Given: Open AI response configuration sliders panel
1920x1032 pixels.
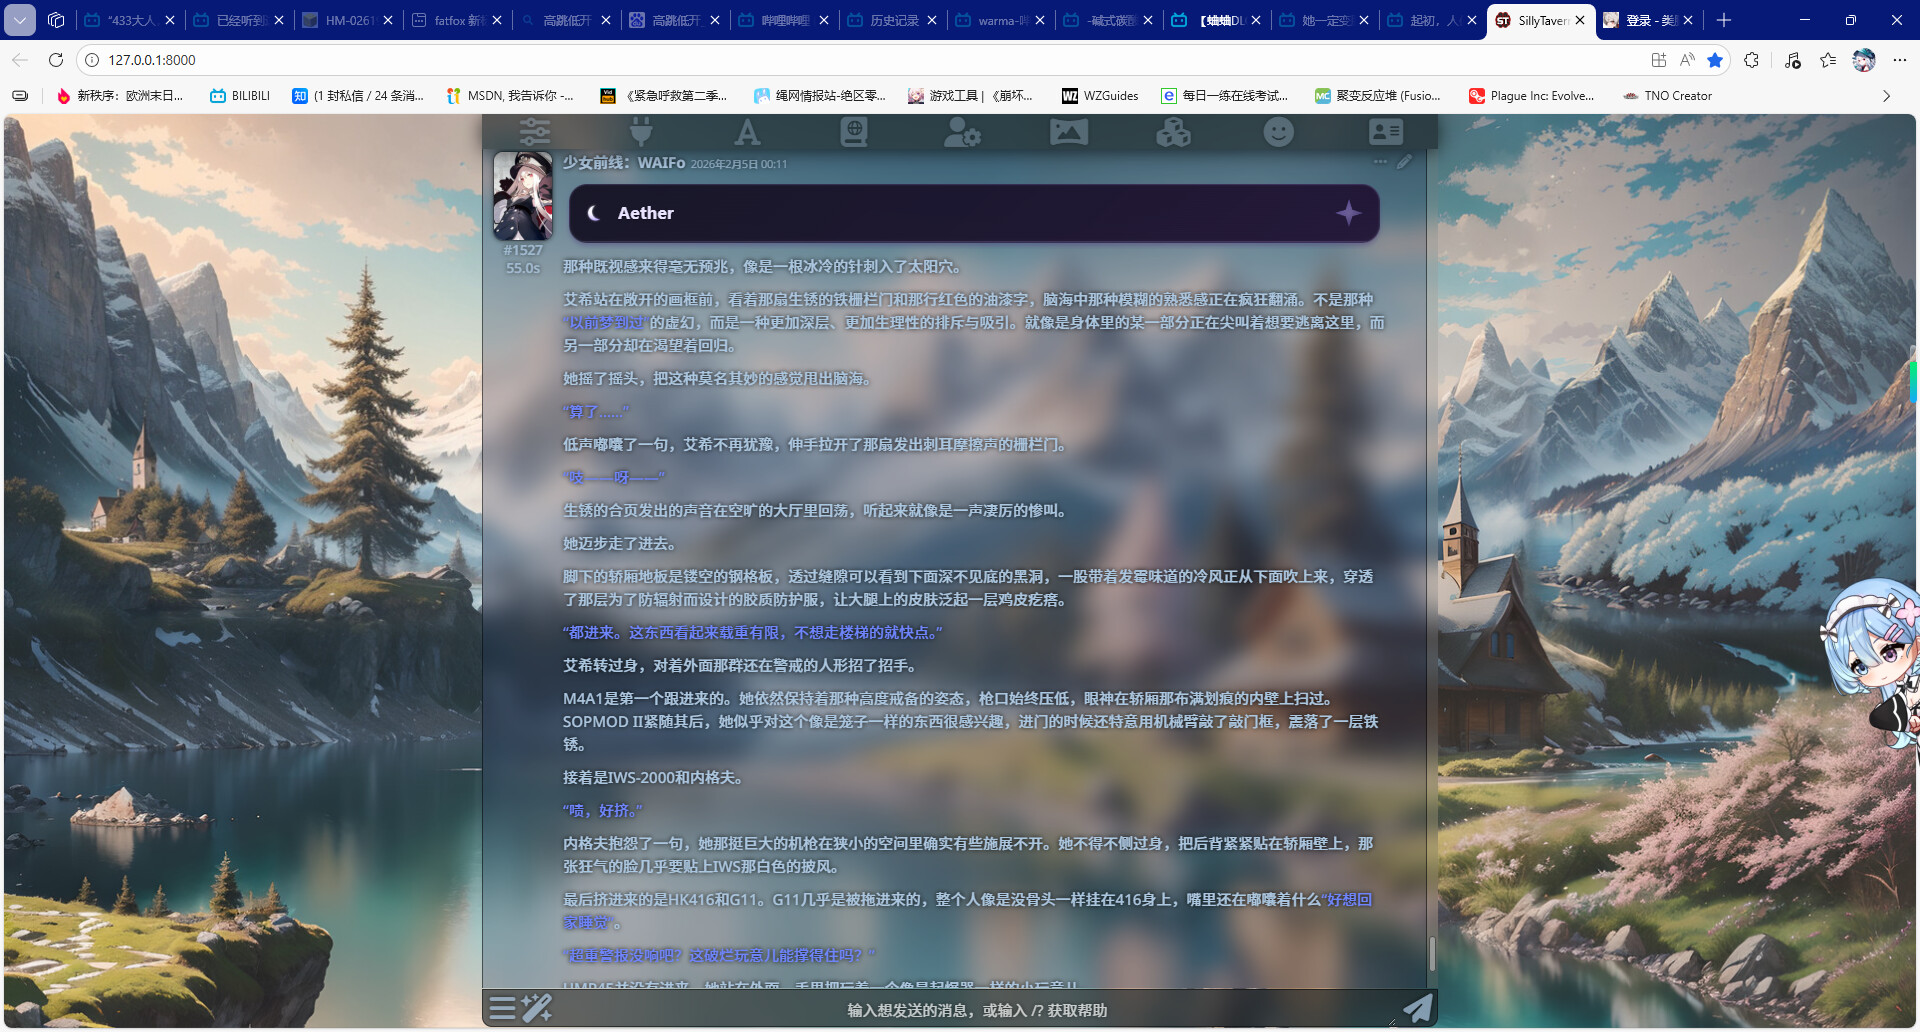Looking at the screenshot, I should pyautogui.click(x=535, y=132).
